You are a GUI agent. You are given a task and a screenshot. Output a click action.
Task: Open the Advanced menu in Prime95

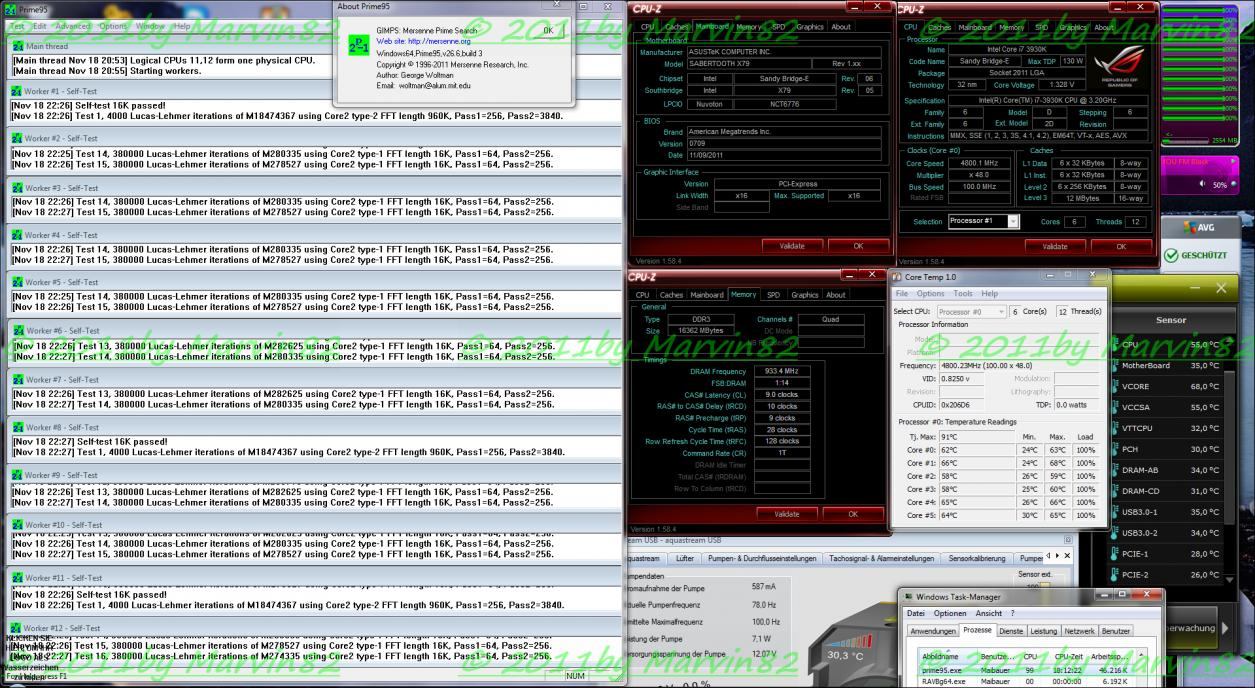coord(72,26)
